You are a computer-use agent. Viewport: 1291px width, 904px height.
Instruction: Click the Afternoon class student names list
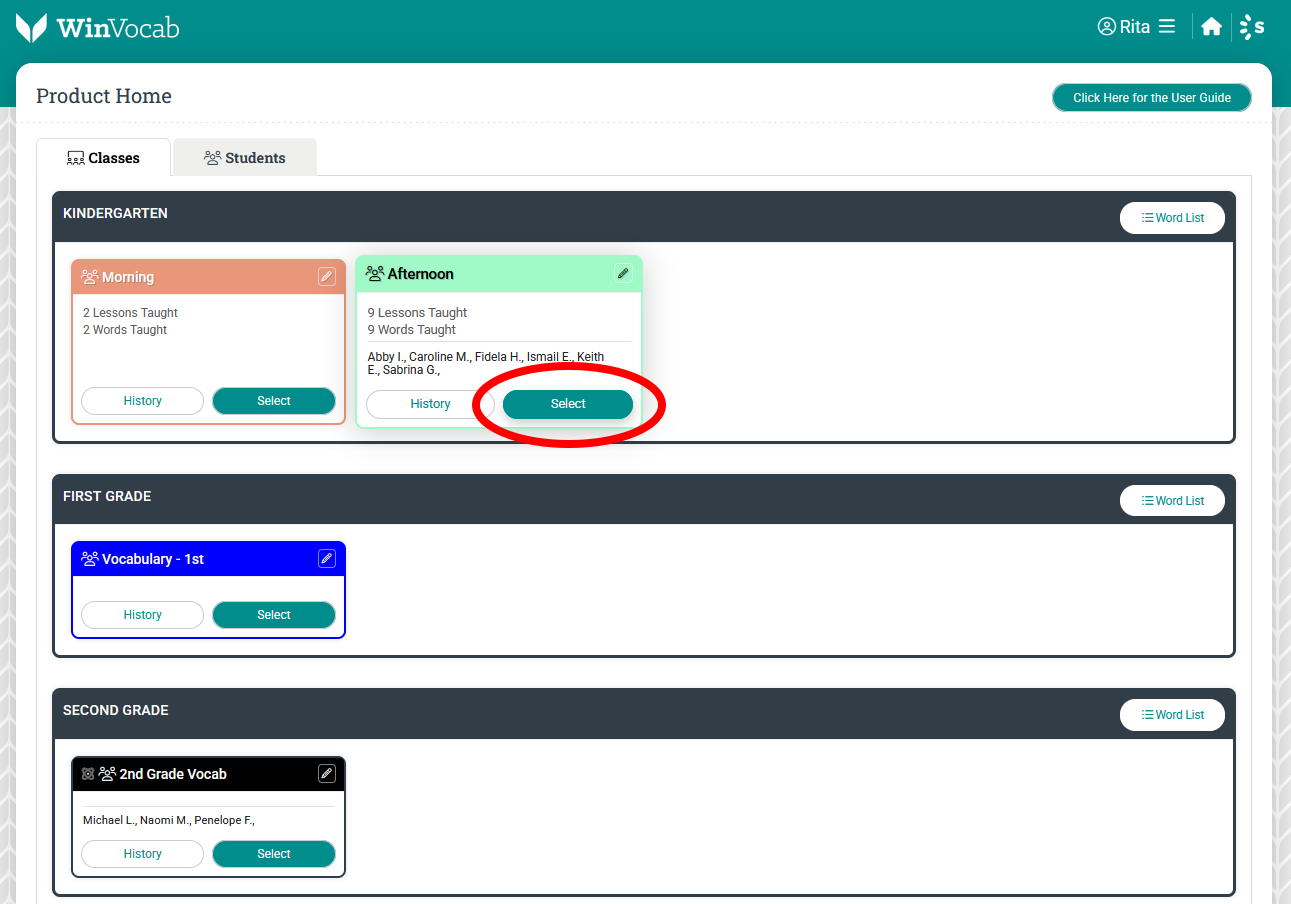point(485,363)
